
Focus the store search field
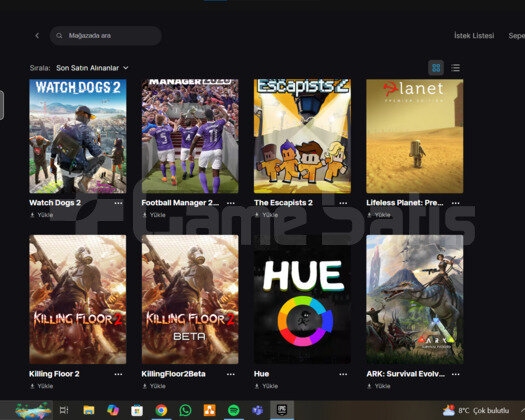(x=106, y=36)
